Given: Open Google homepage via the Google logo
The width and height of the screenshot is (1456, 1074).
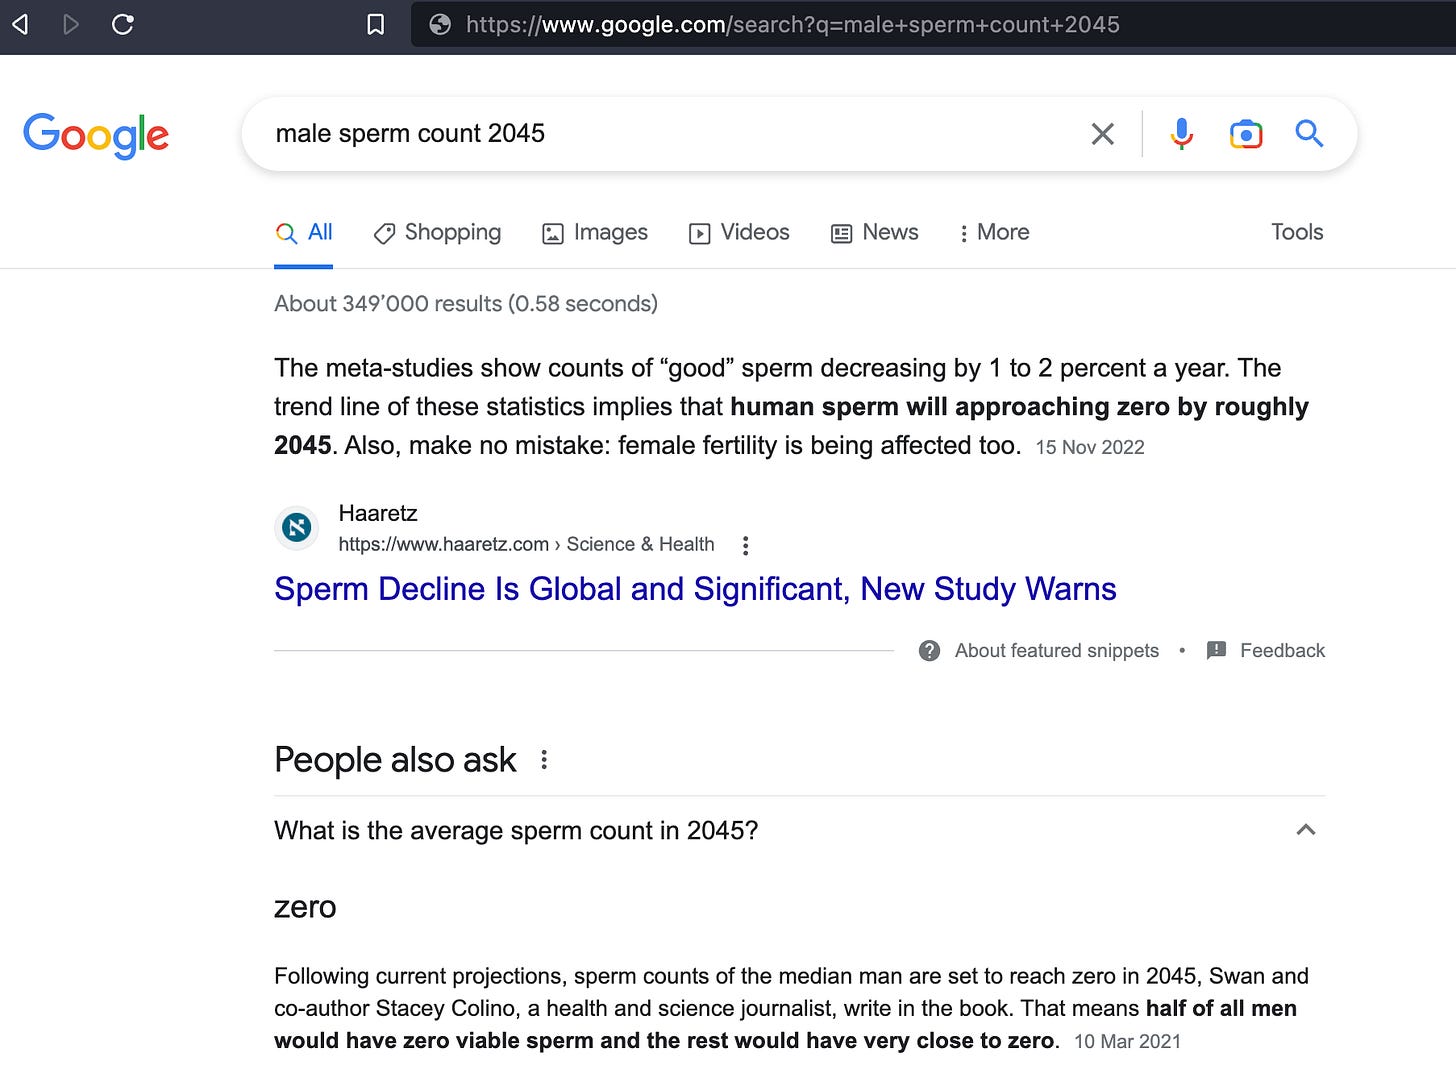Looking at the screenshot, I should [x=96, y=135].
